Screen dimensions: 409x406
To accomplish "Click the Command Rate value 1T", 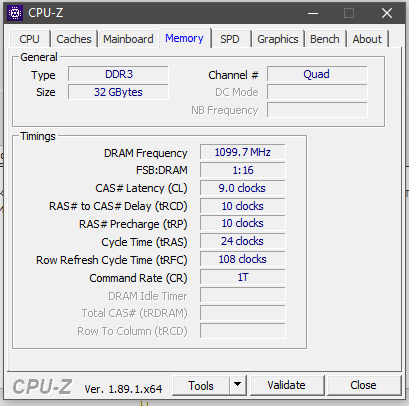I will click(243, 277).
